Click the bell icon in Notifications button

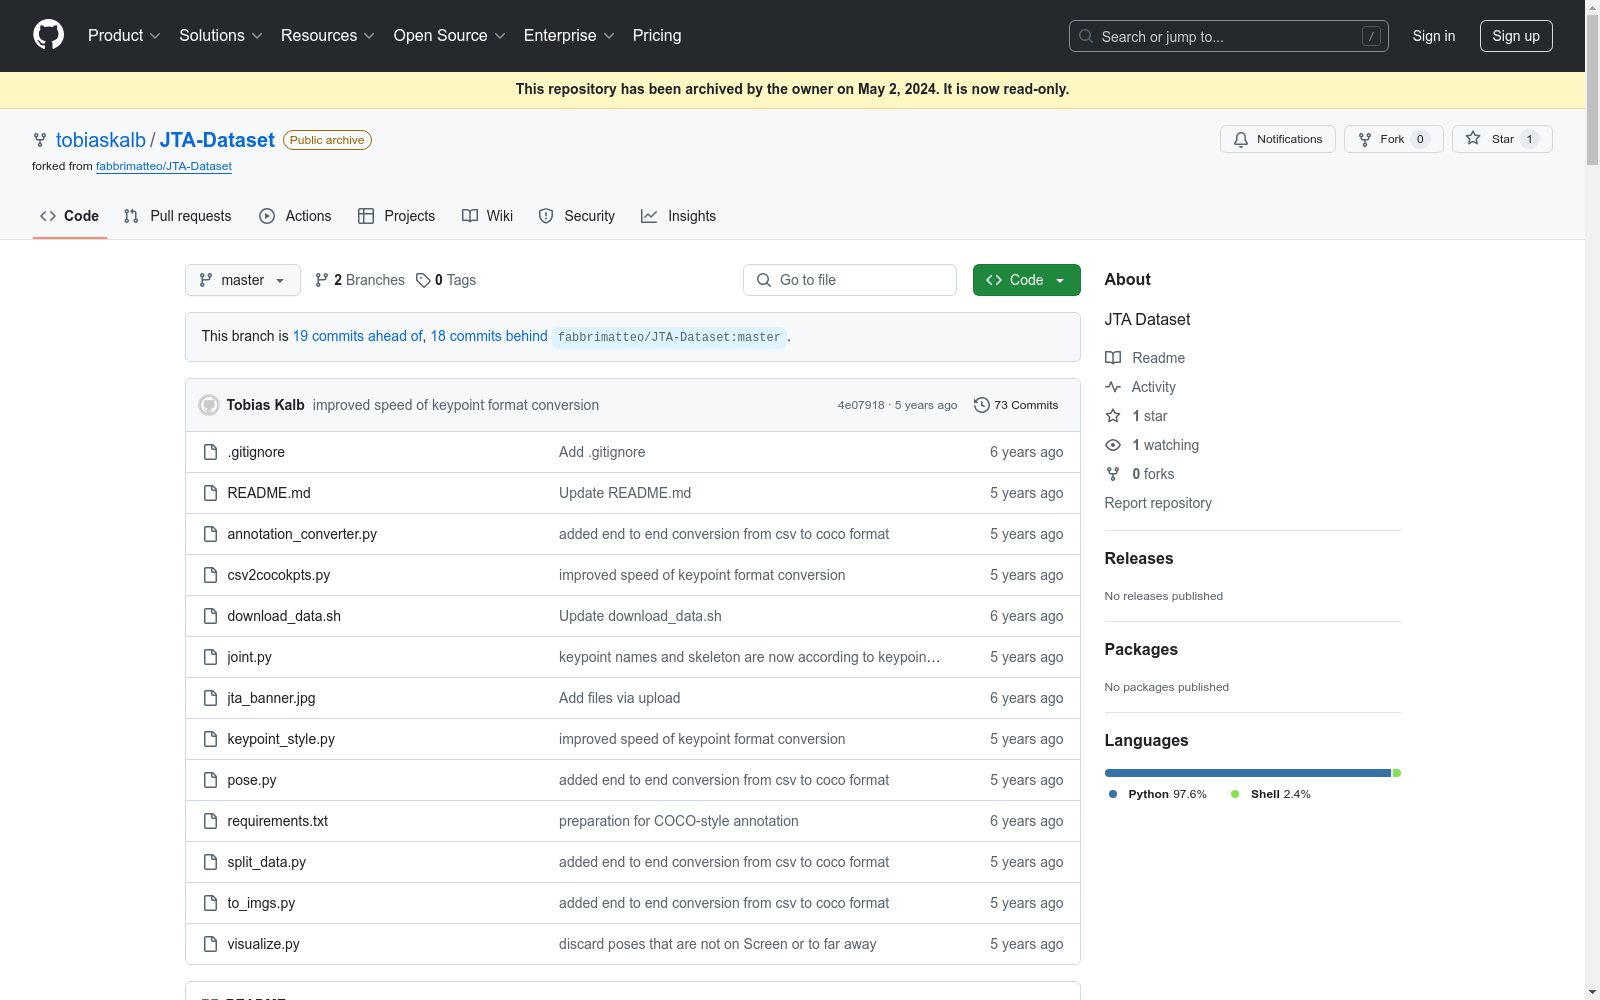point(1241,139)
